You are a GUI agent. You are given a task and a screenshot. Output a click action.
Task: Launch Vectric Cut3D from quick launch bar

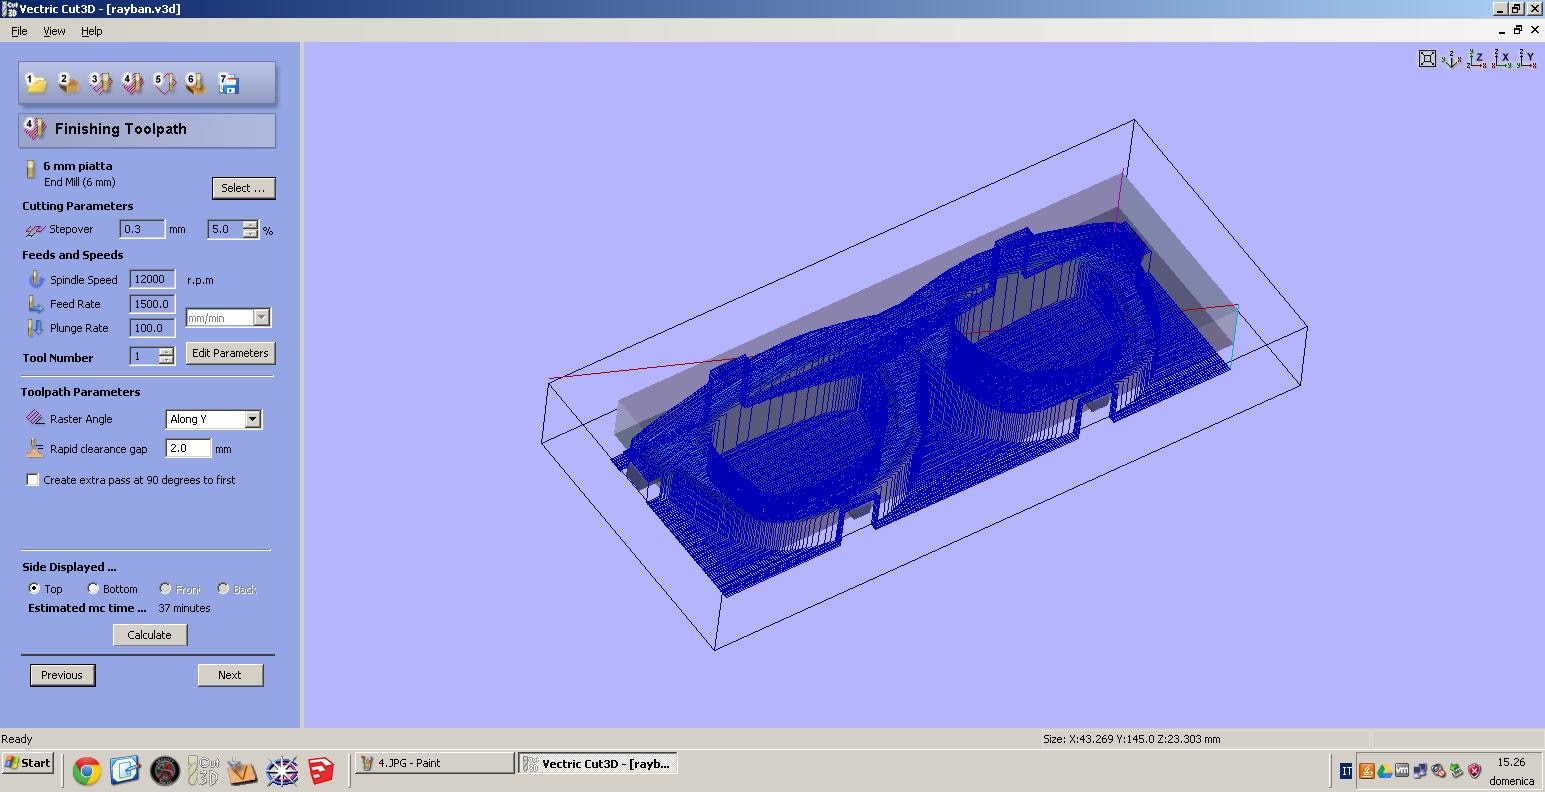[204, 771]
